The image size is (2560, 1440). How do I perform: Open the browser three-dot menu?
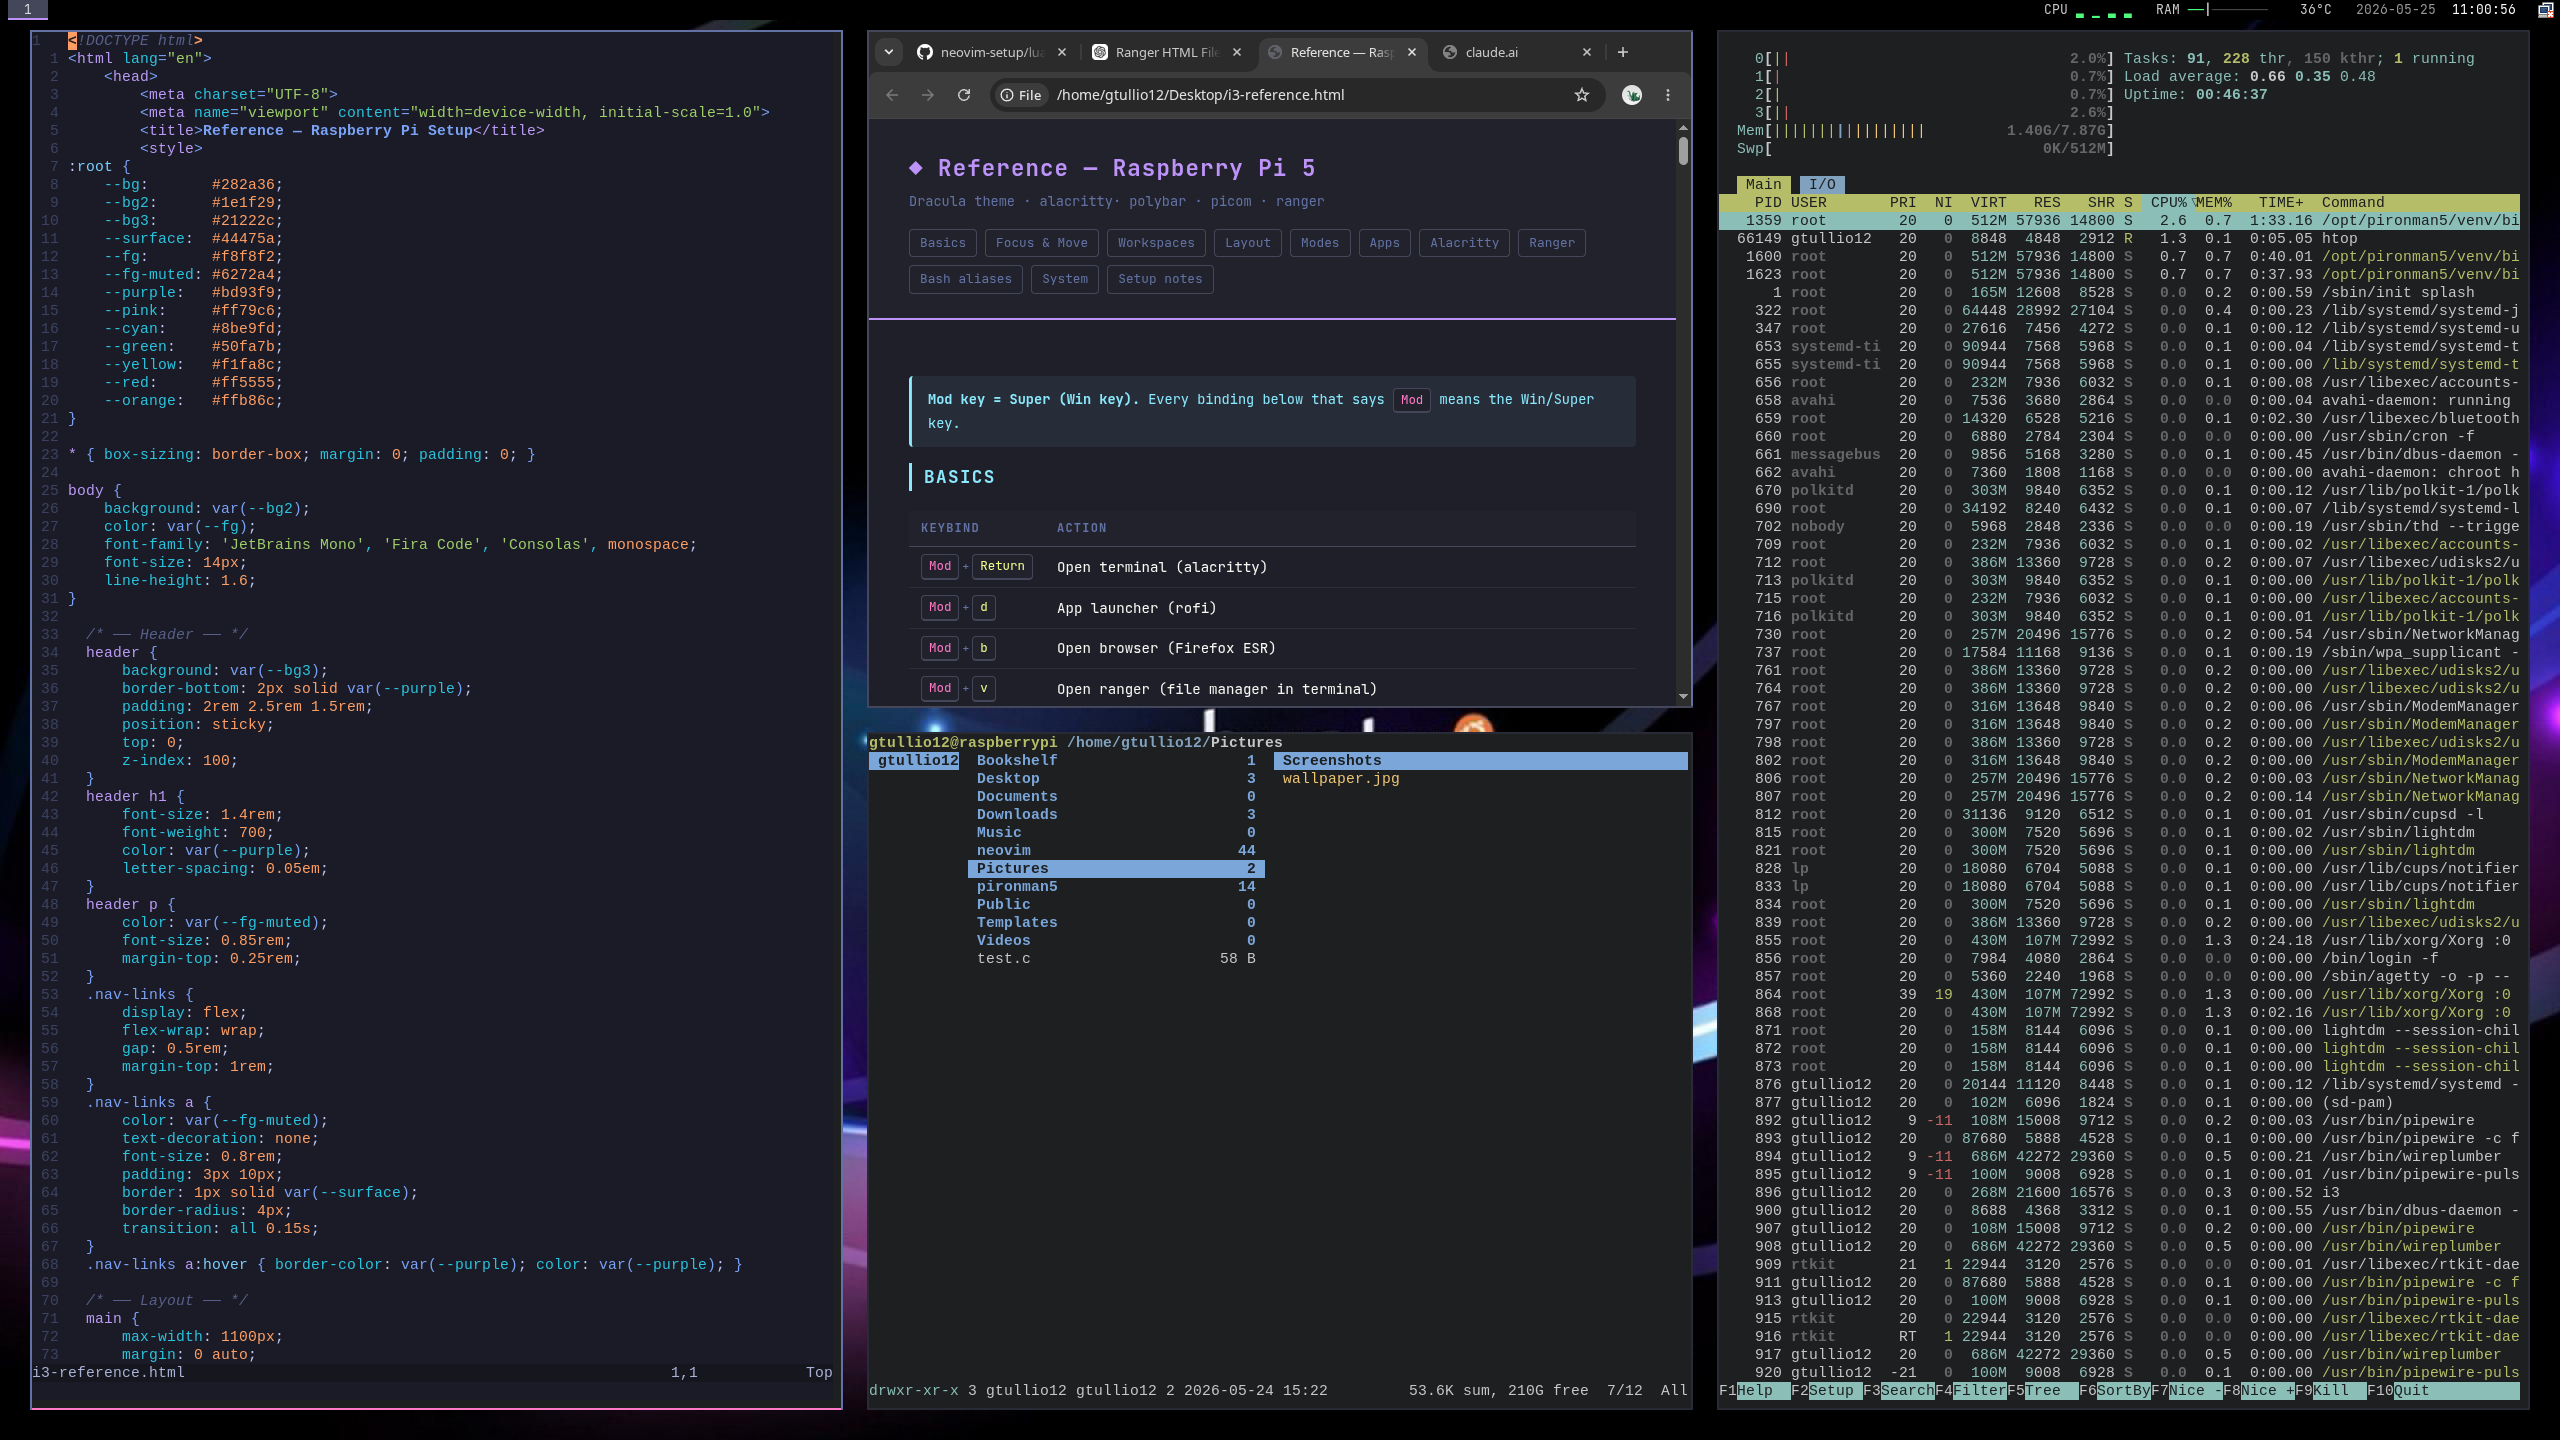tap(1667, 95)
